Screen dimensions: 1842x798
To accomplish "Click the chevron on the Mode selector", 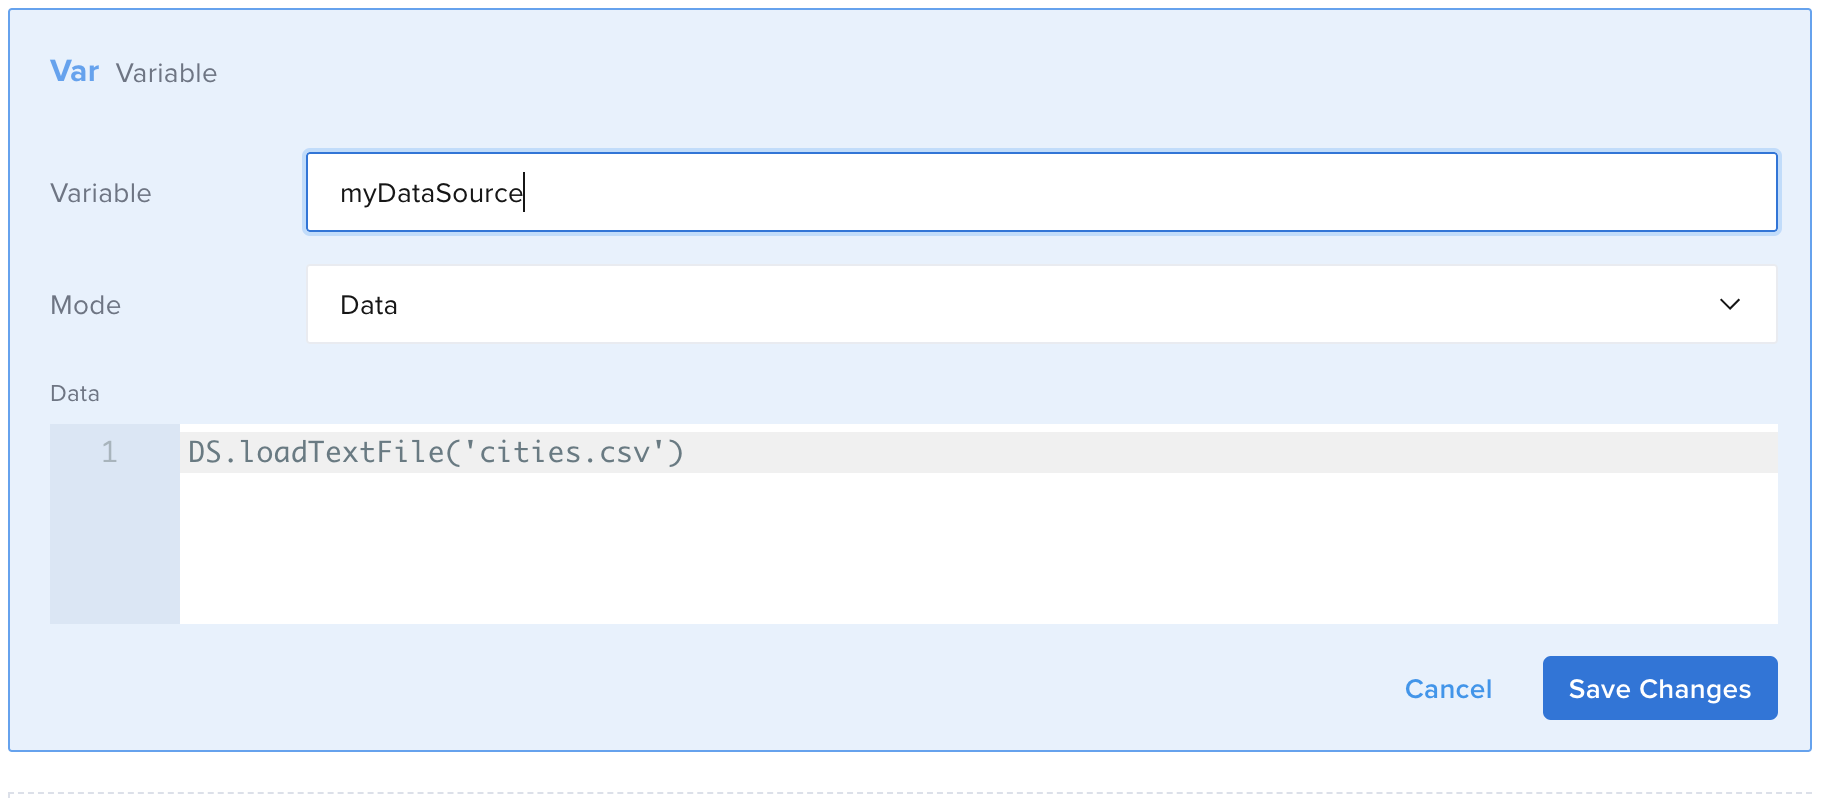I will coord(1730,304).
